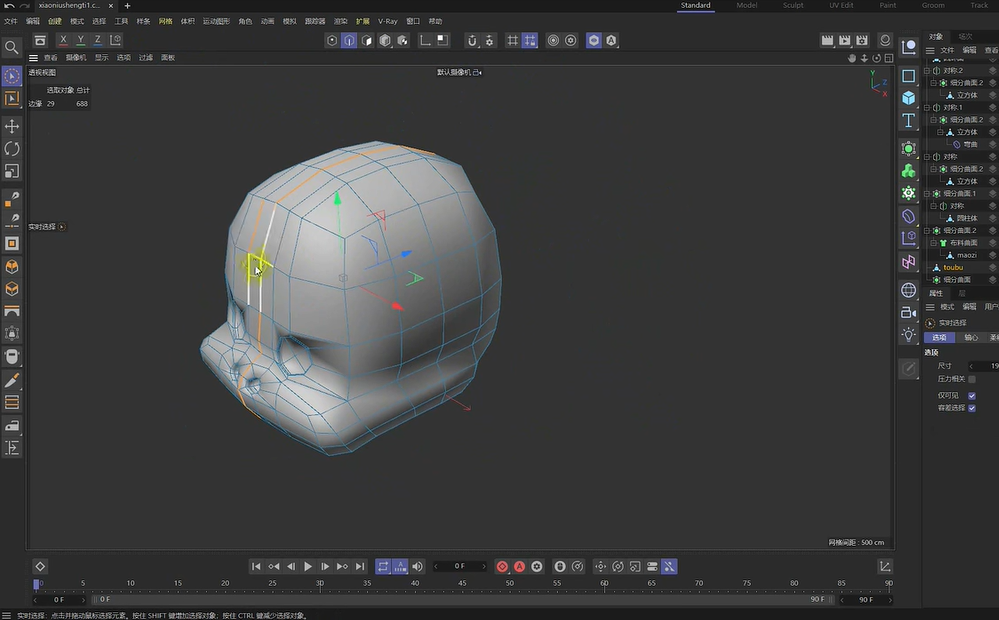Select the Knife brush tool icon
The image size is (999, 620).
tap(11, 380)
